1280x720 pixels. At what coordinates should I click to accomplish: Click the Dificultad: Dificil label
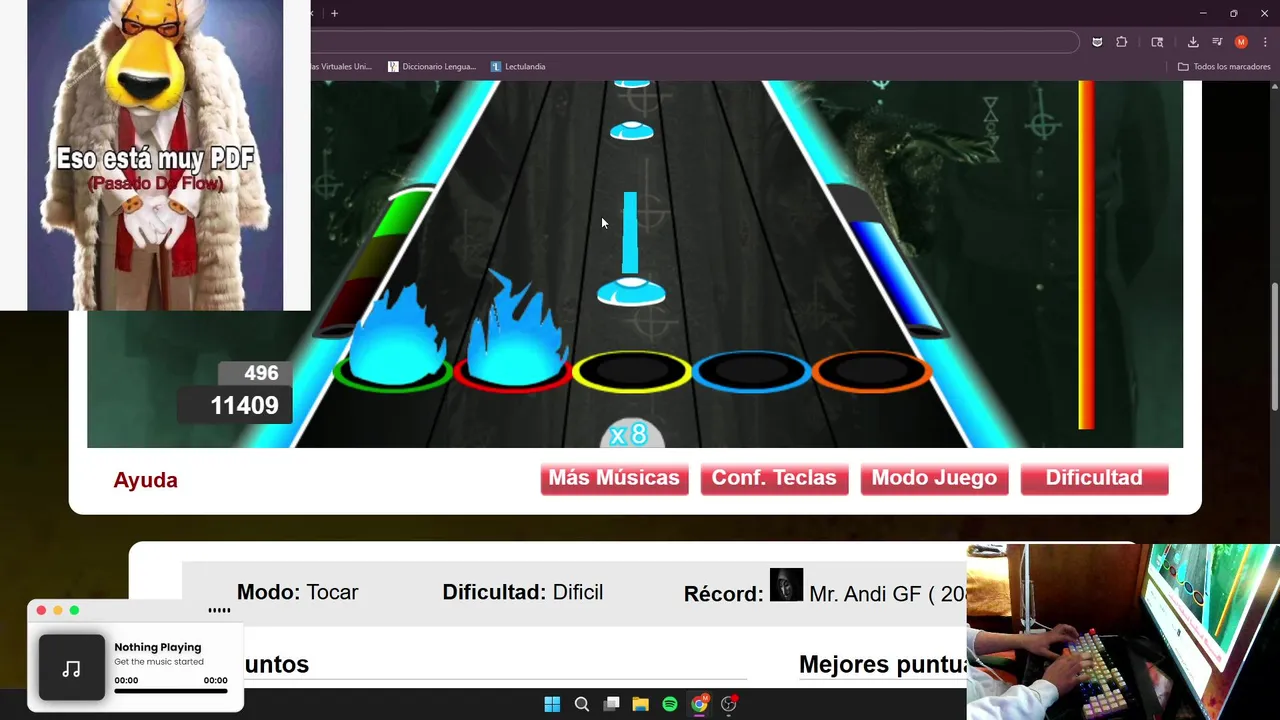click(523, 592)
